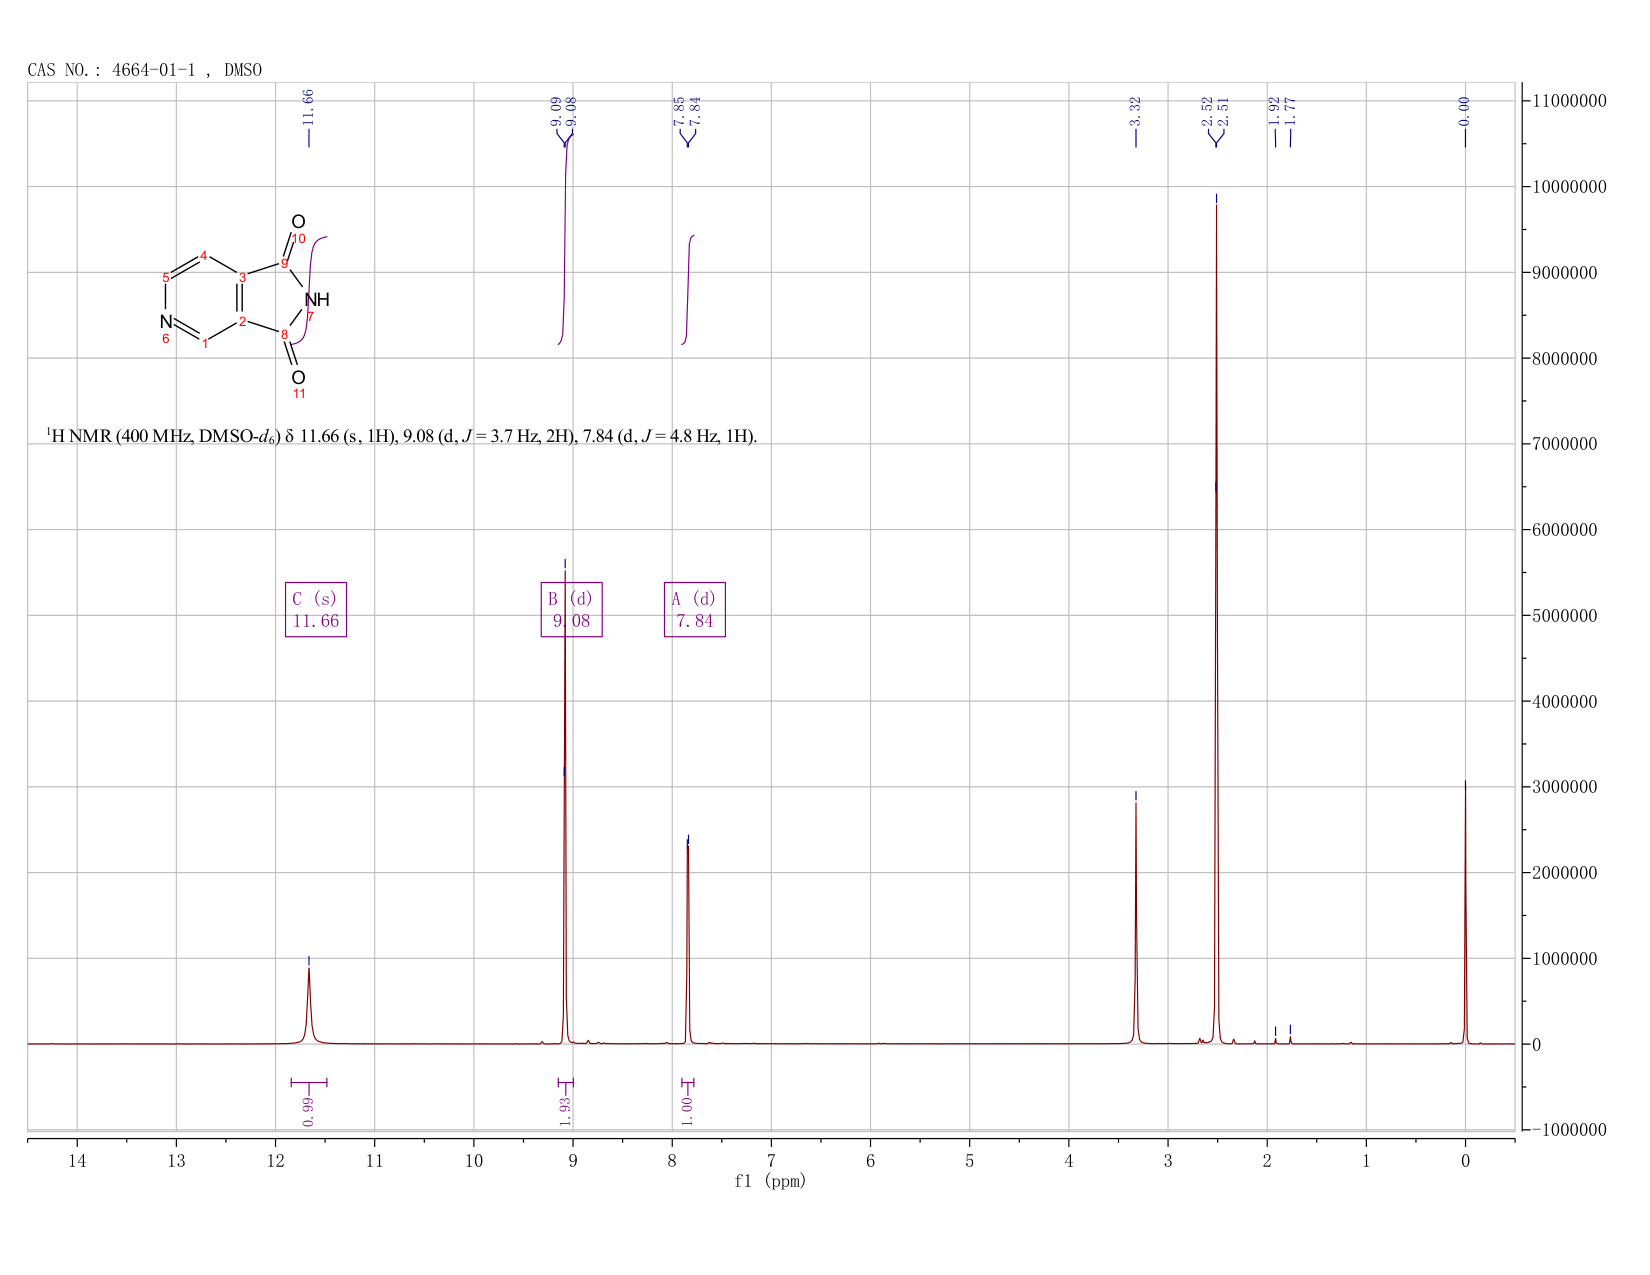The height and width of the screenshot is (1275, 1650).
Task: Click the 3.32 peak label at top
Action: pos(1136,111)
